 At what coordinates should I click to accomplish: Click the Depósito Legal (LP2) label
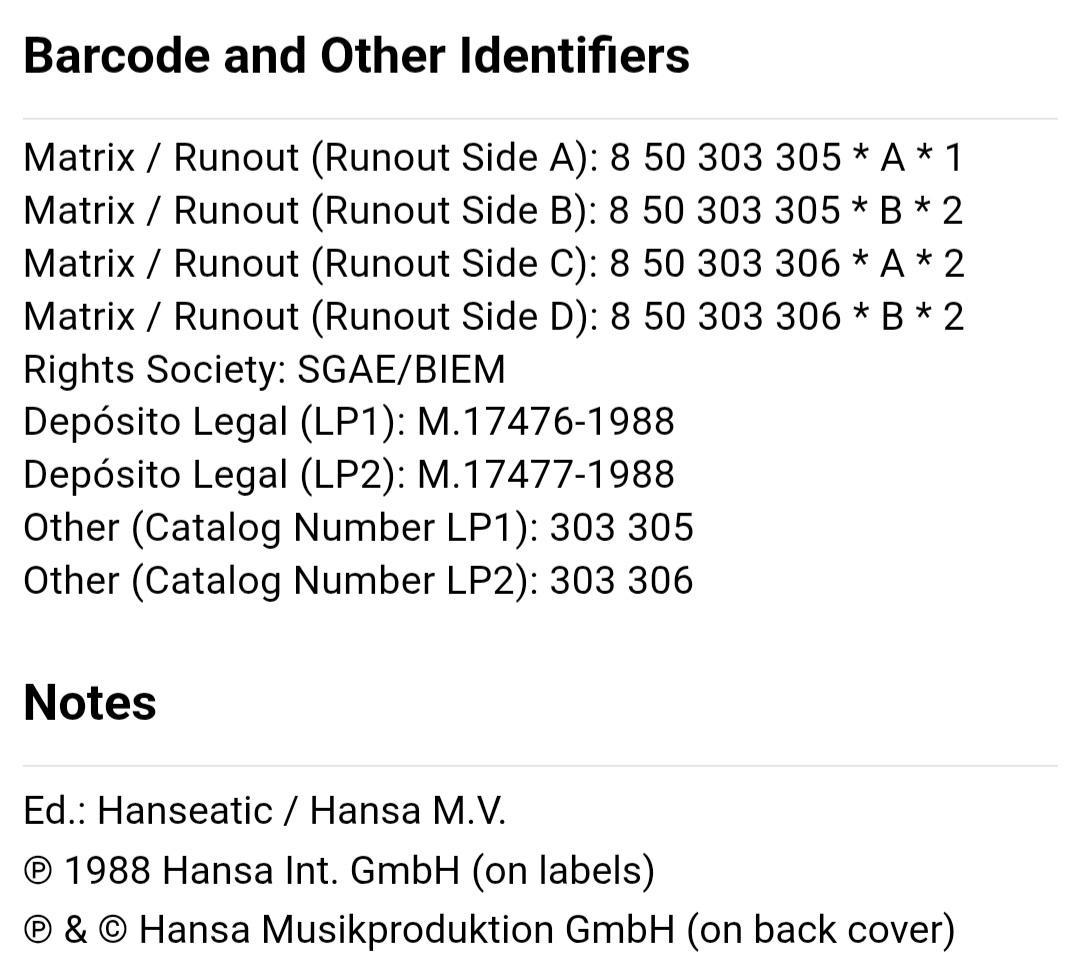(x=213, y=475)
